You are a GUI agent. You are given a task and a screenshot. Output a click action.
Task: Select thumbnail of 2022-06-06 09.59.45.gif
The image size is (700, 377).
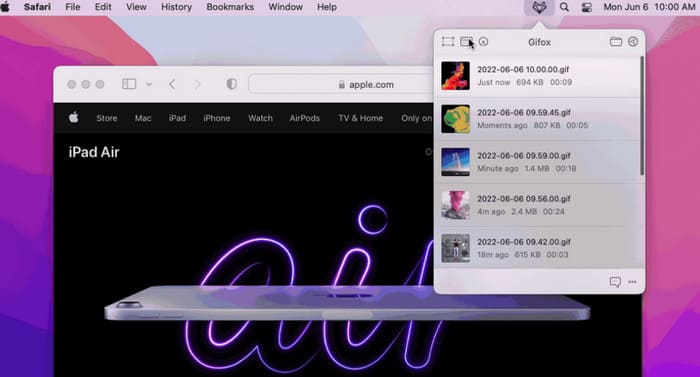point(455,119)
